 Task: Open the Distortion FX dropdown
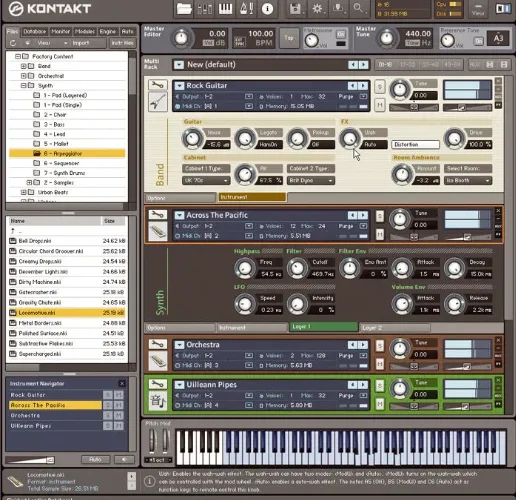[x=415, y=144]
